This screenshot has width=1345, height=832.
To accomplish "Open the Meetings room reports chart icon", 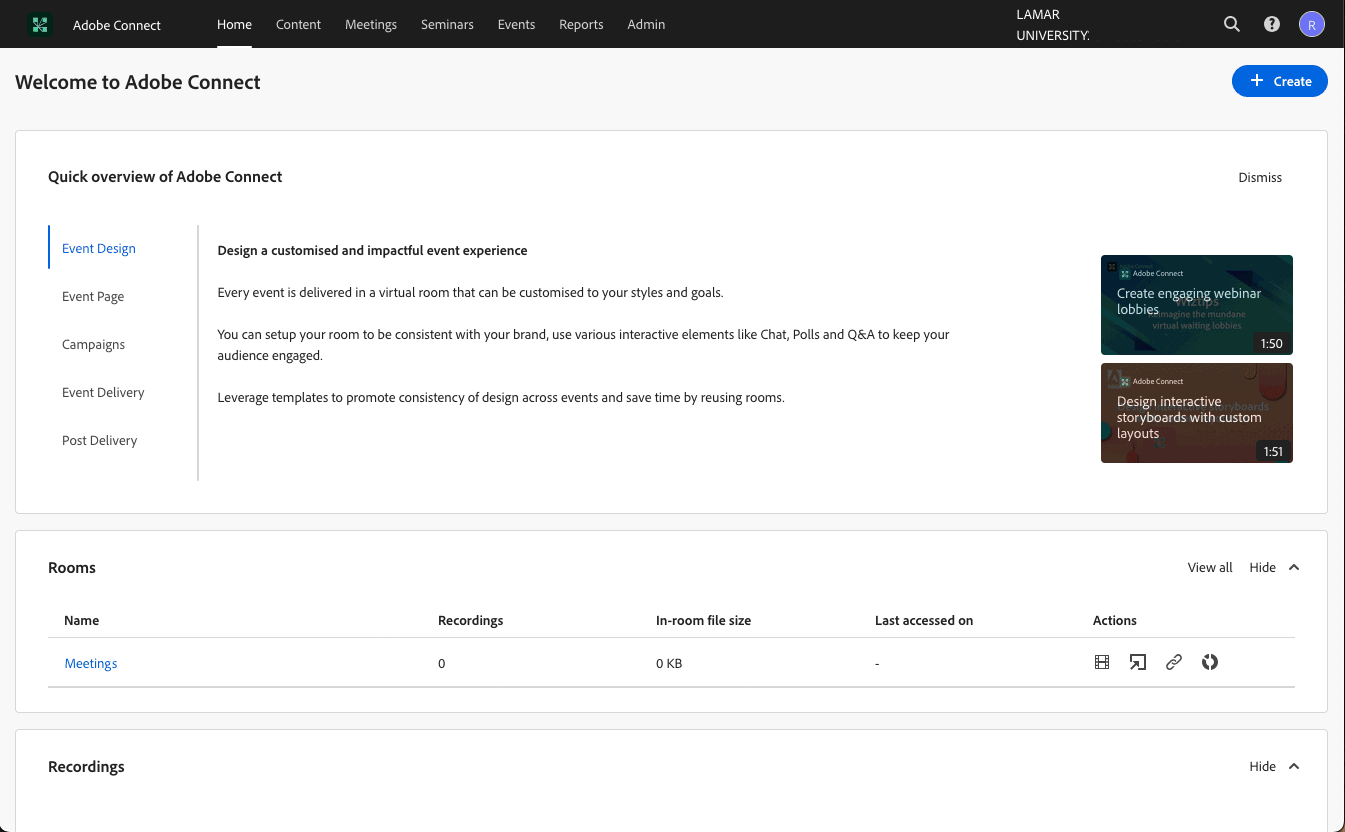I will (1210, 662).
